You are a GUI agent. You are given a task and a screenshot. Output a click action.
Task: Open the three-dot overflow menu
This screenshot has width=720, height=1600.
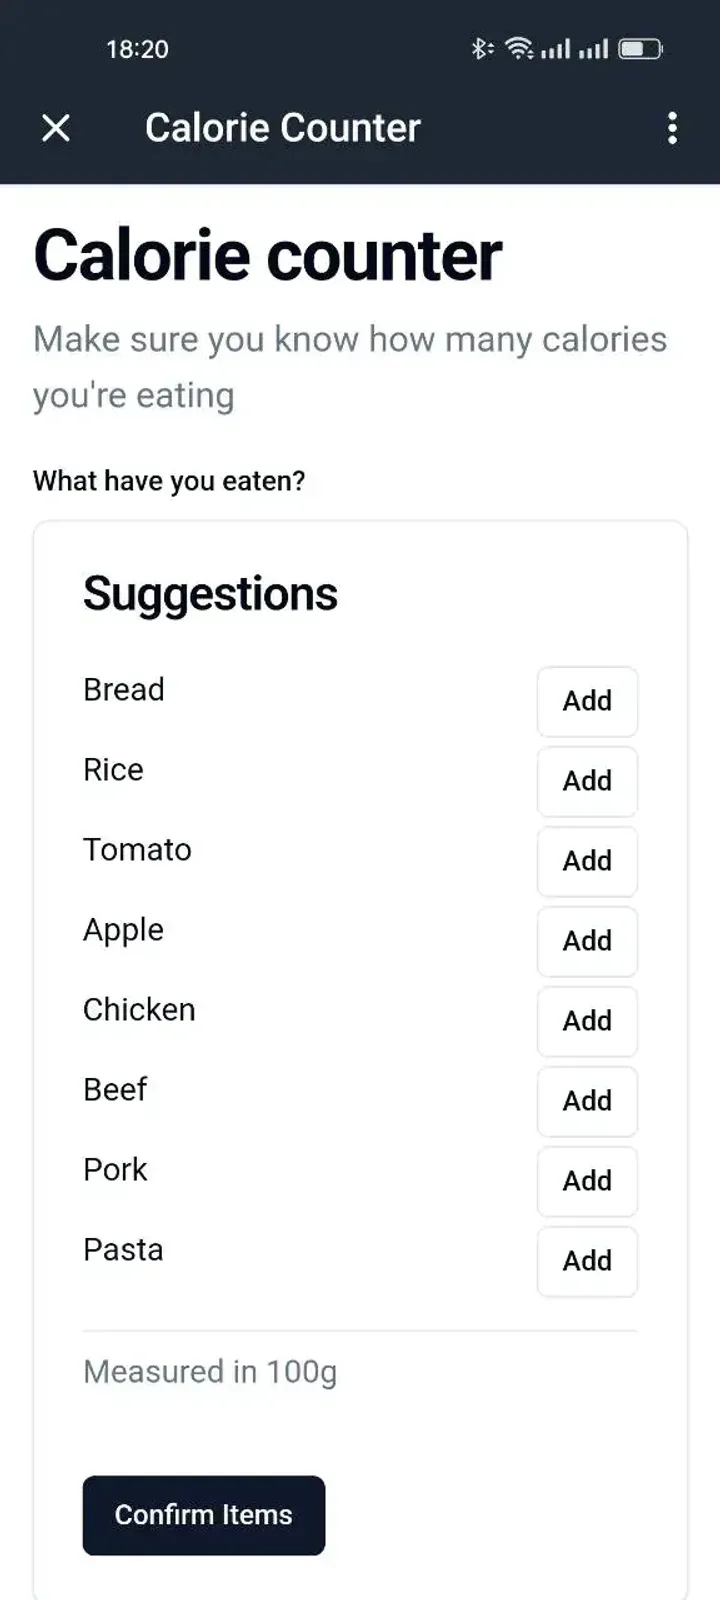(x=672, y=128)
